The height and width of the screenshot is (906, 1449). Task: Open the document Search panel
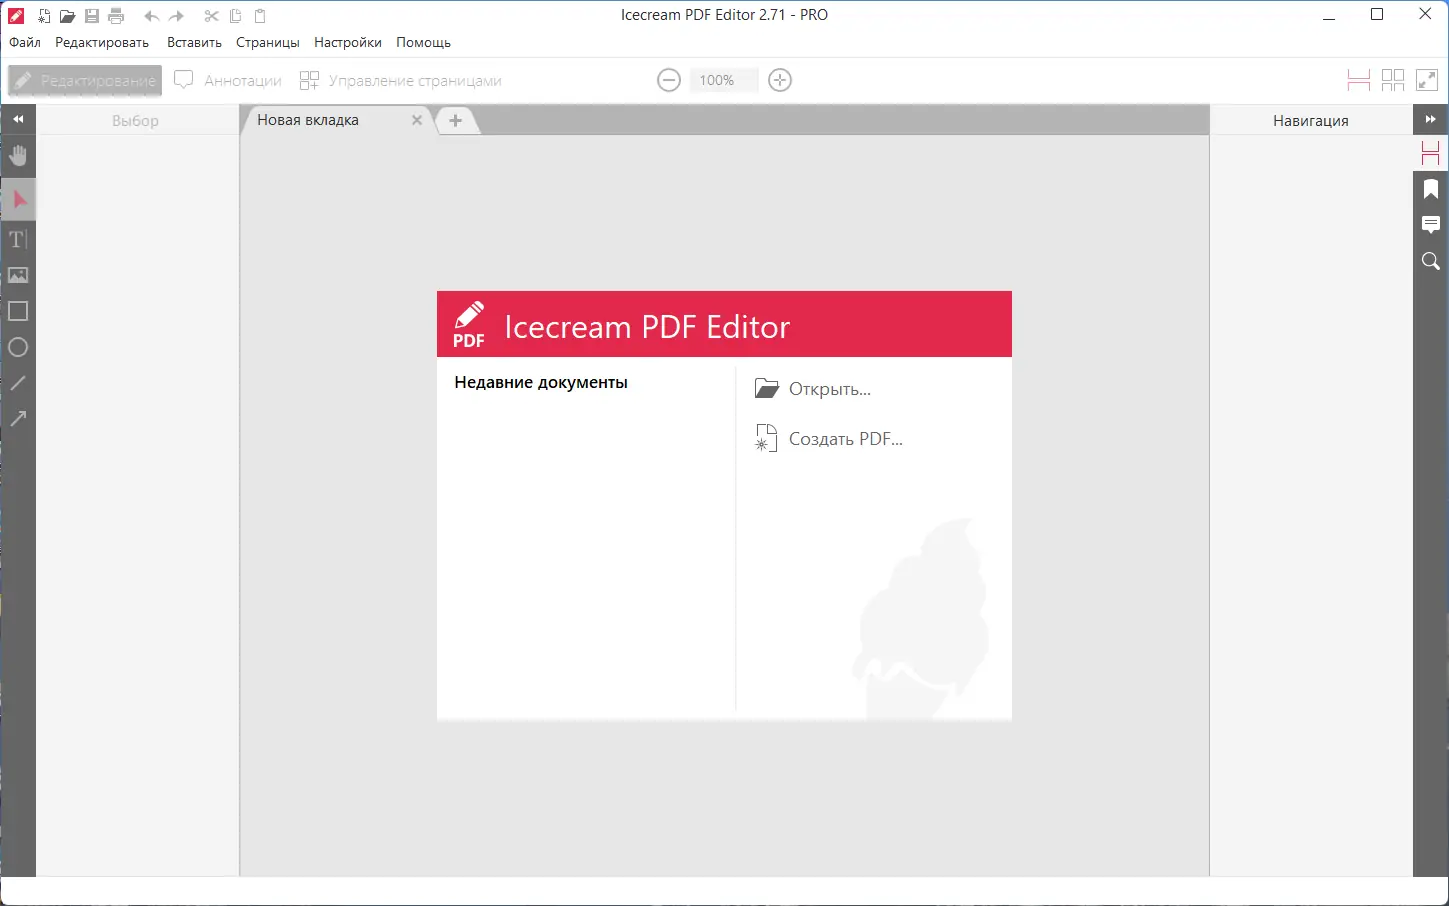(x=1430, y=261)
